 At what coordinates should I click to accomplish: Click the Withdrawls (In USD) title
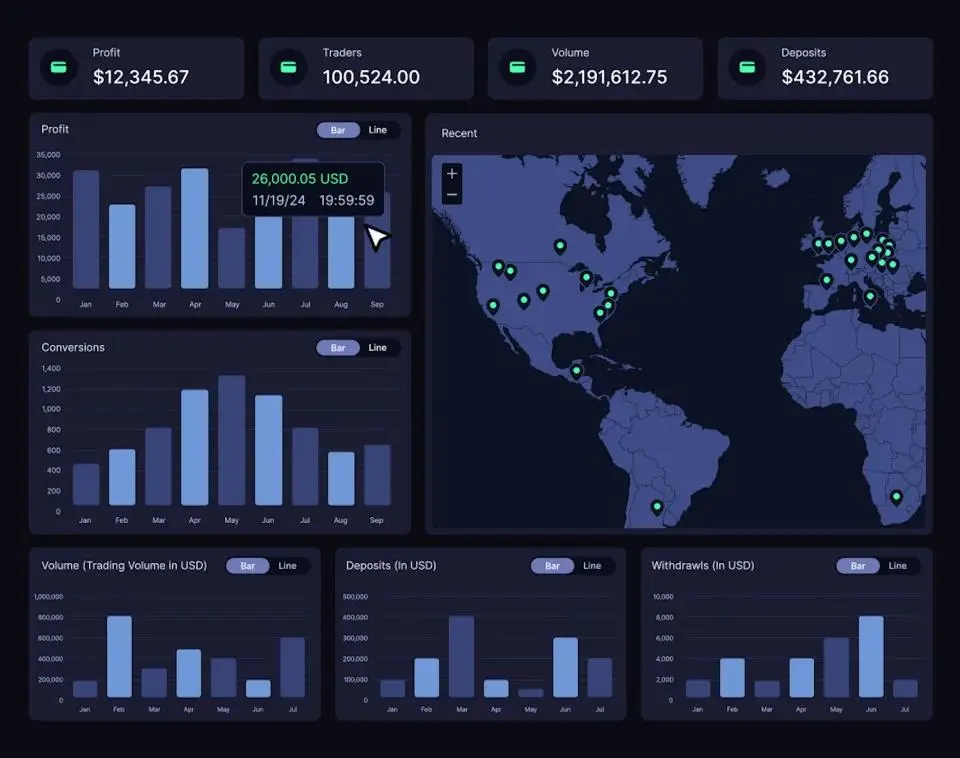(x=703, y=566)
